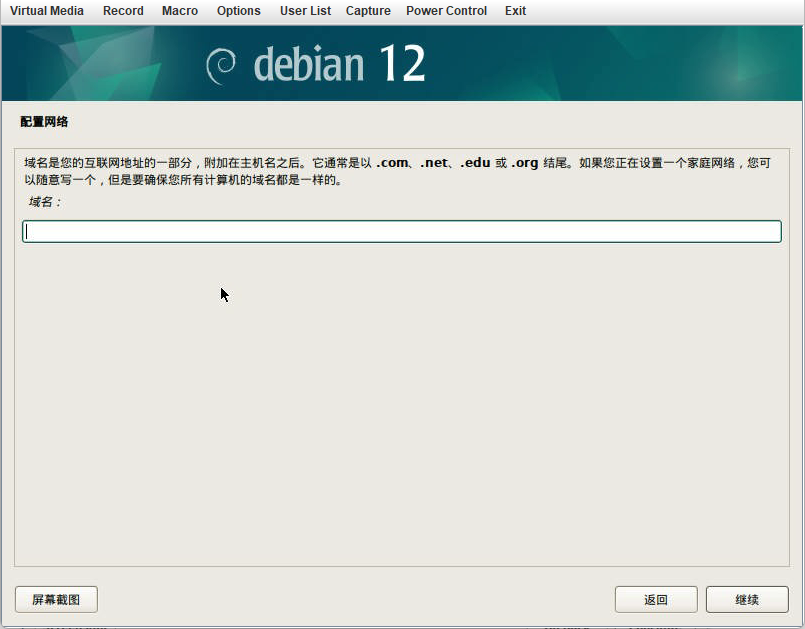Screen dimensions: 805x629
Task: Click 返回 to go back
Action: pyautogui.click(x=656, y=599)
